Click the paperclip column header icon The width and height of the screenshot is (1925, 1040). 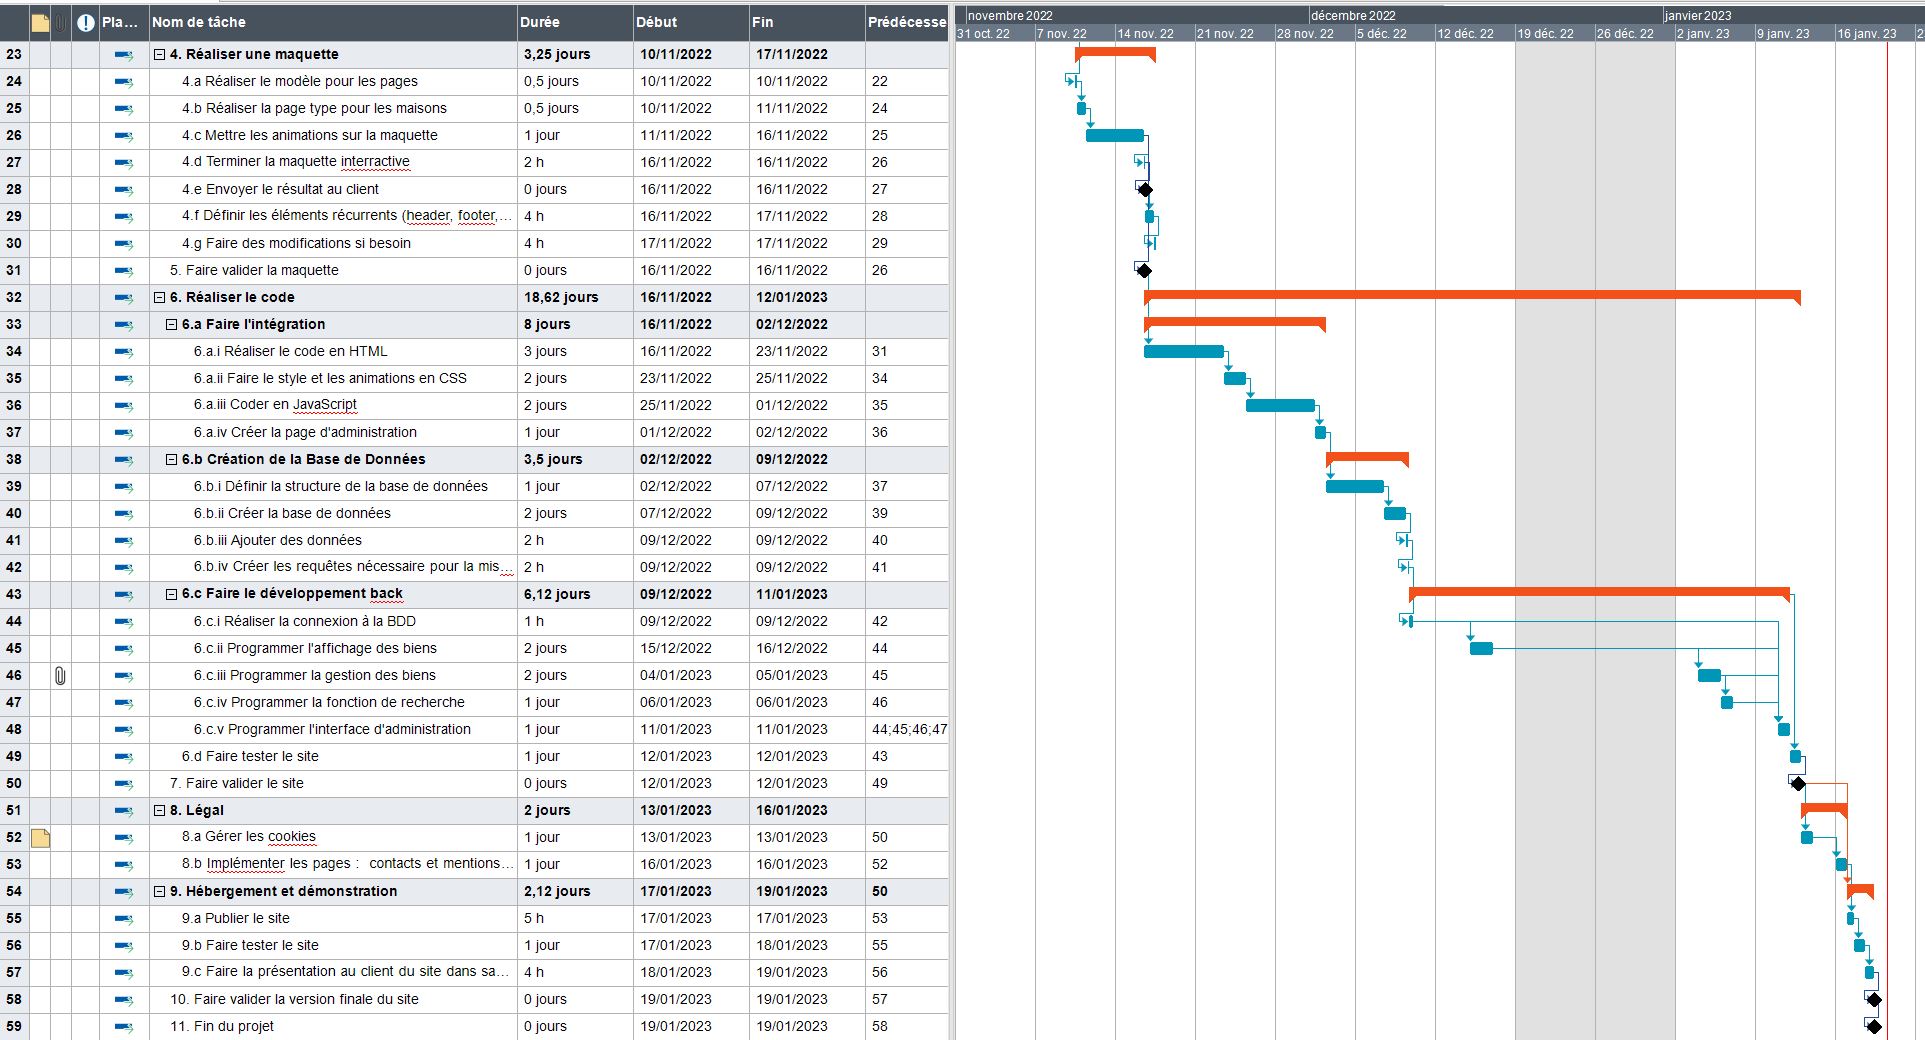pyautogui.click(x=62, y=20)
